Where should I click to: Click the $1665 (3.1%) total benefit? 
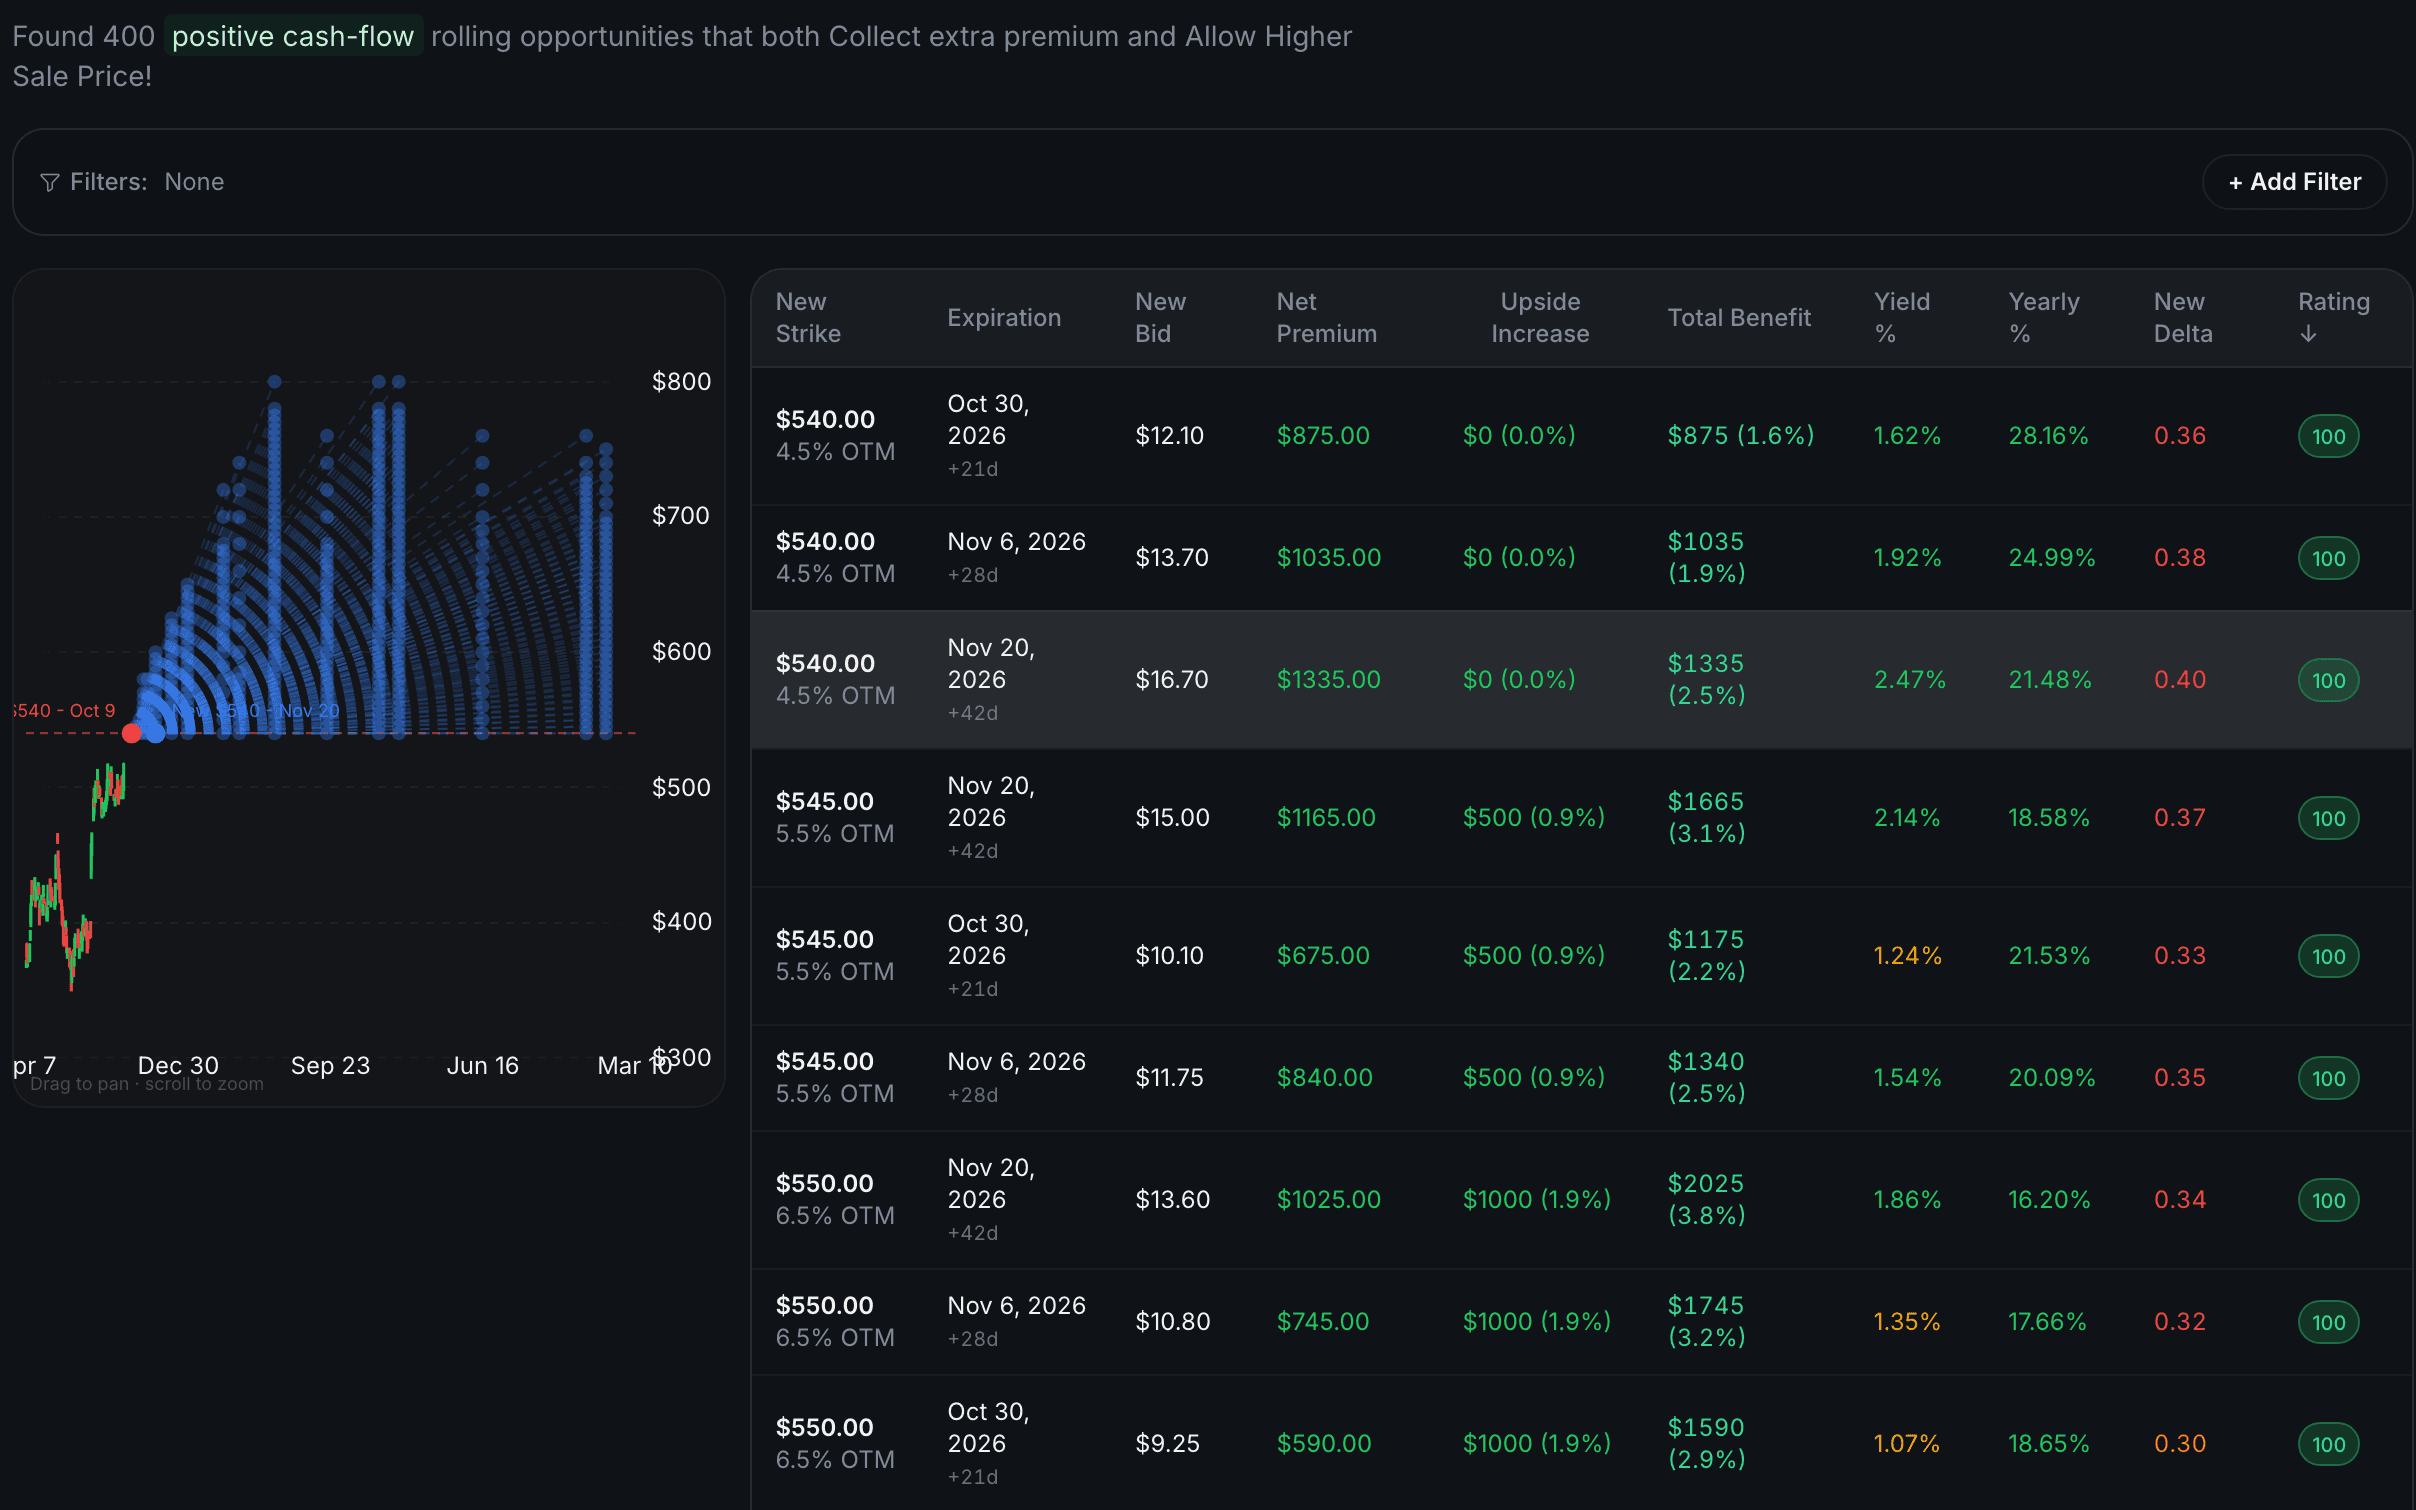pyautogui.click(x=1705, y=817)
